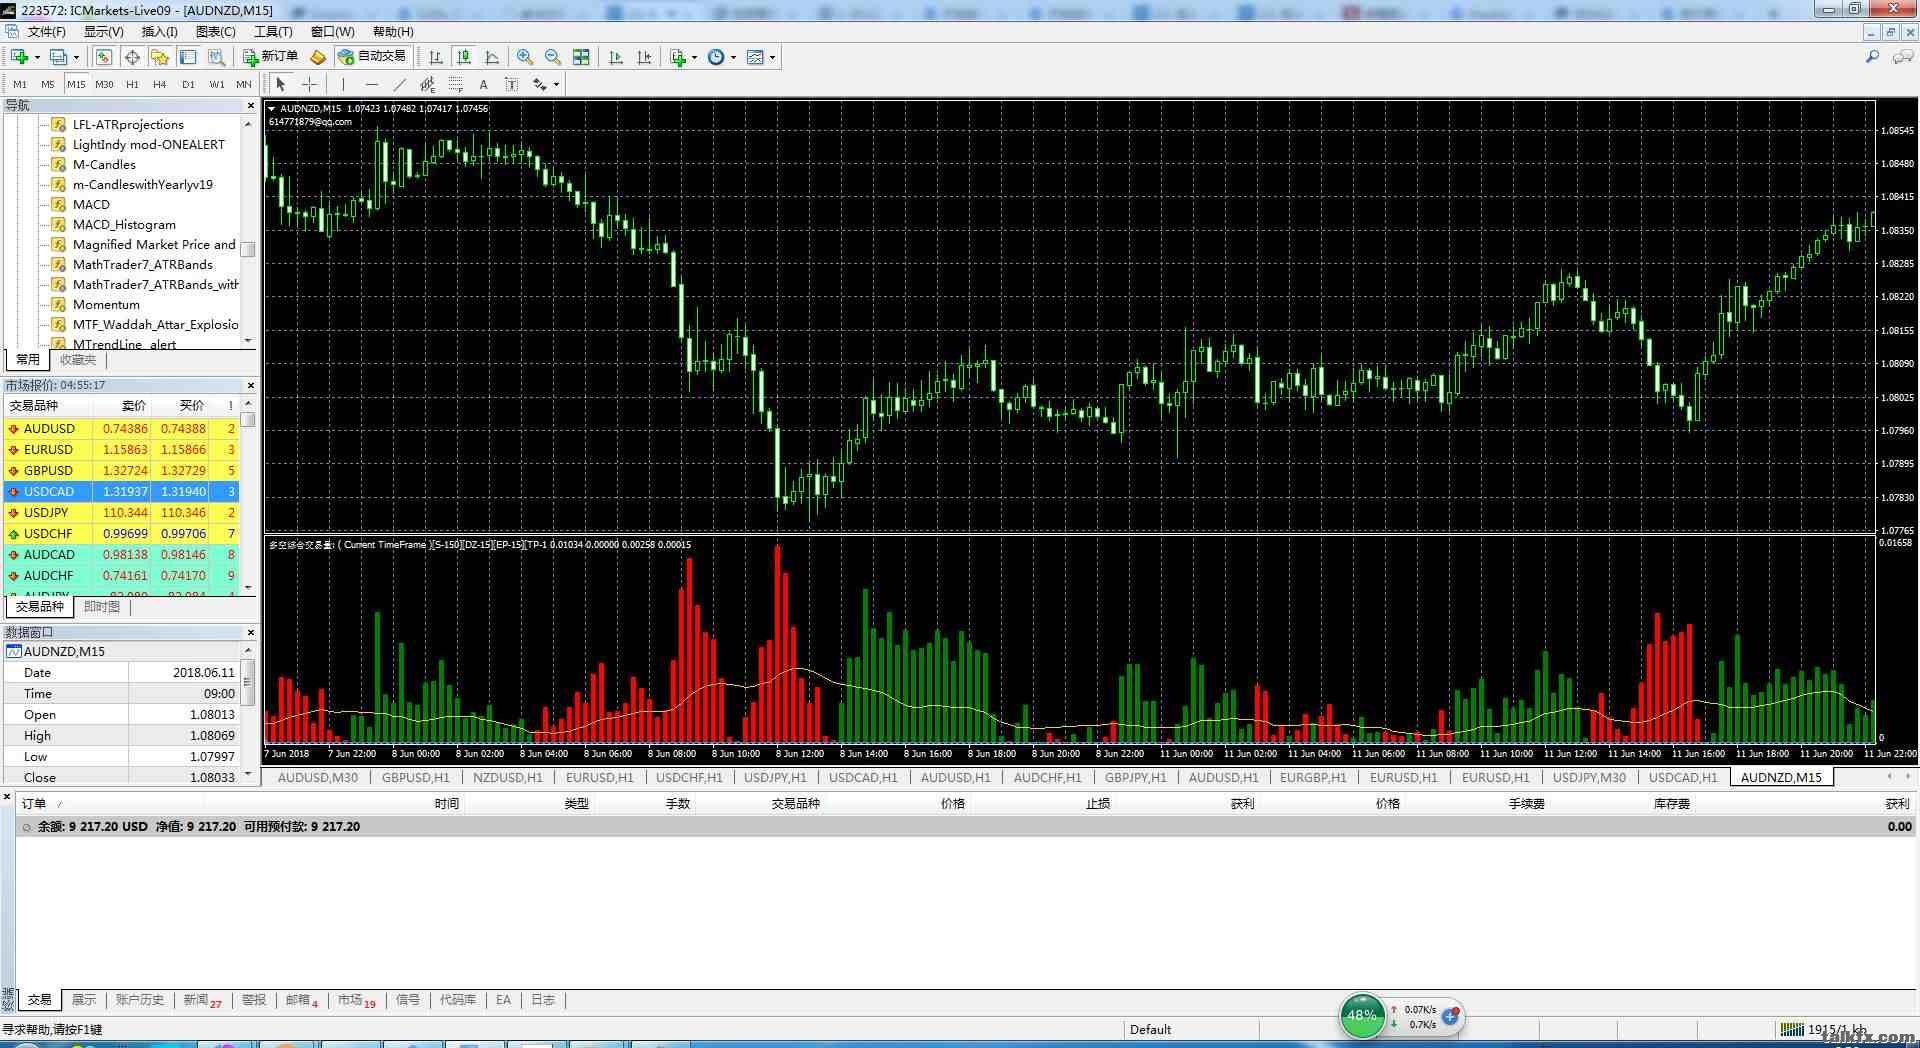Image resolution: width=1920 pixels, height=1048 pixels.
Task: Open the search magnifier icon
Action: coord(1872,57)
